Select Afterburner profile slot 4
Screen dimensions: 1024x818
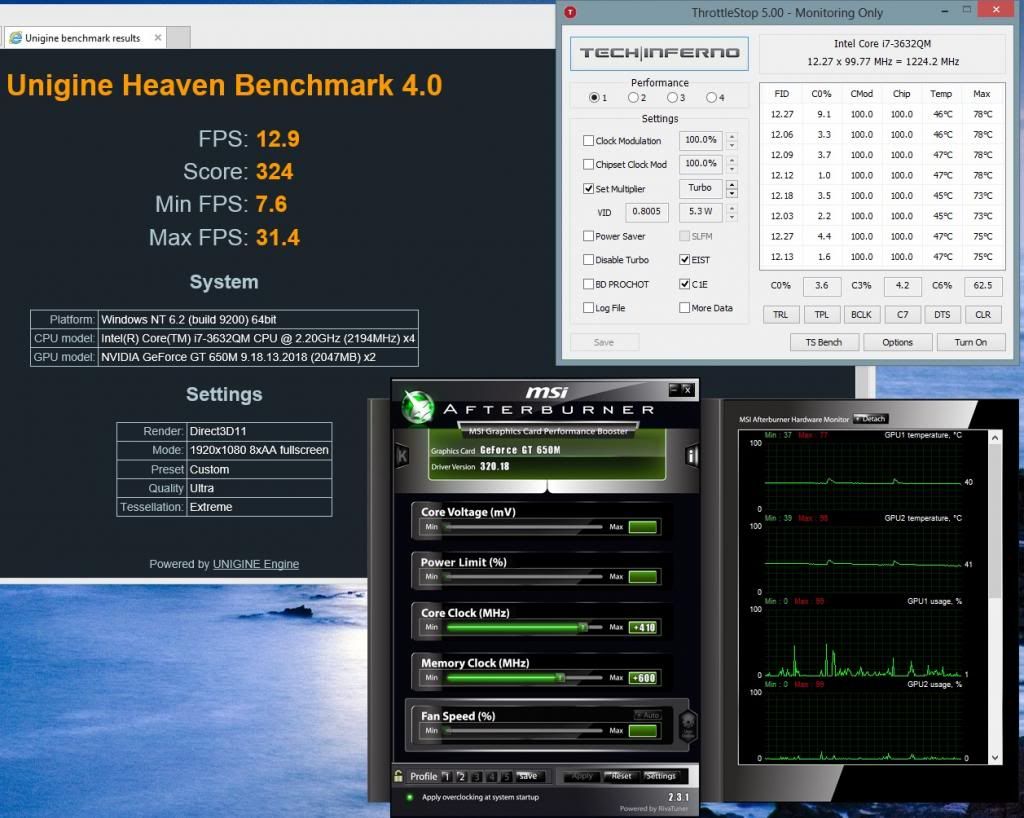tap(491, 776)
